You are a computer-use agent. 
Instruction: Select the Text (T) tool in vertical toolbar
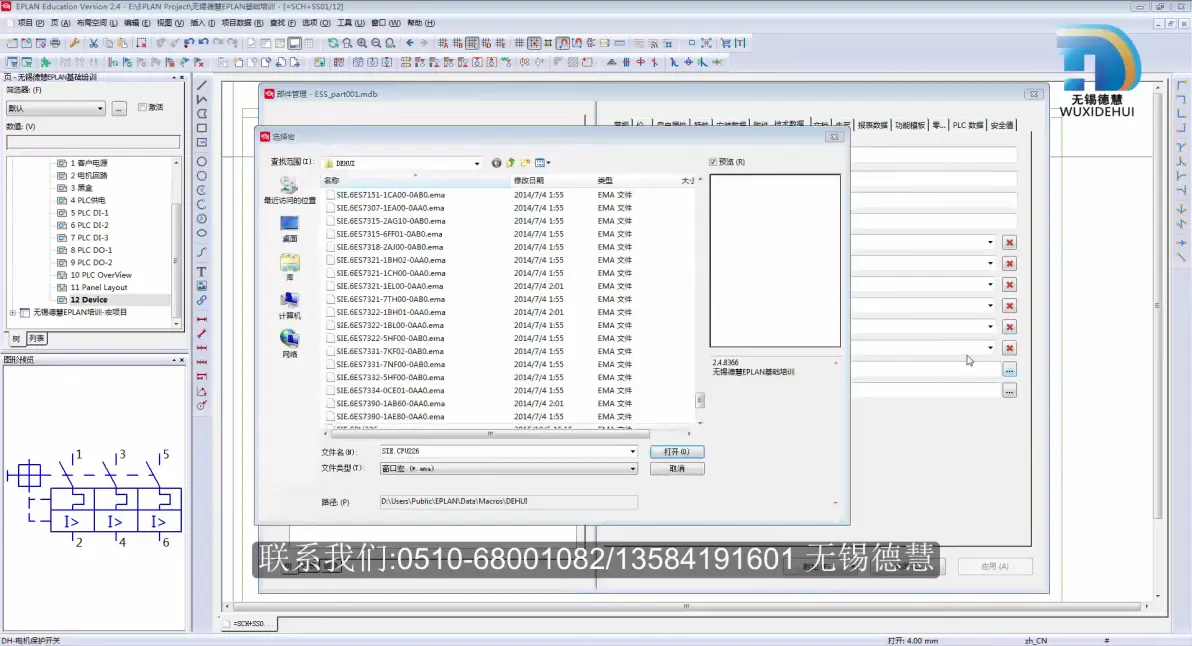[x=201, y=271]
